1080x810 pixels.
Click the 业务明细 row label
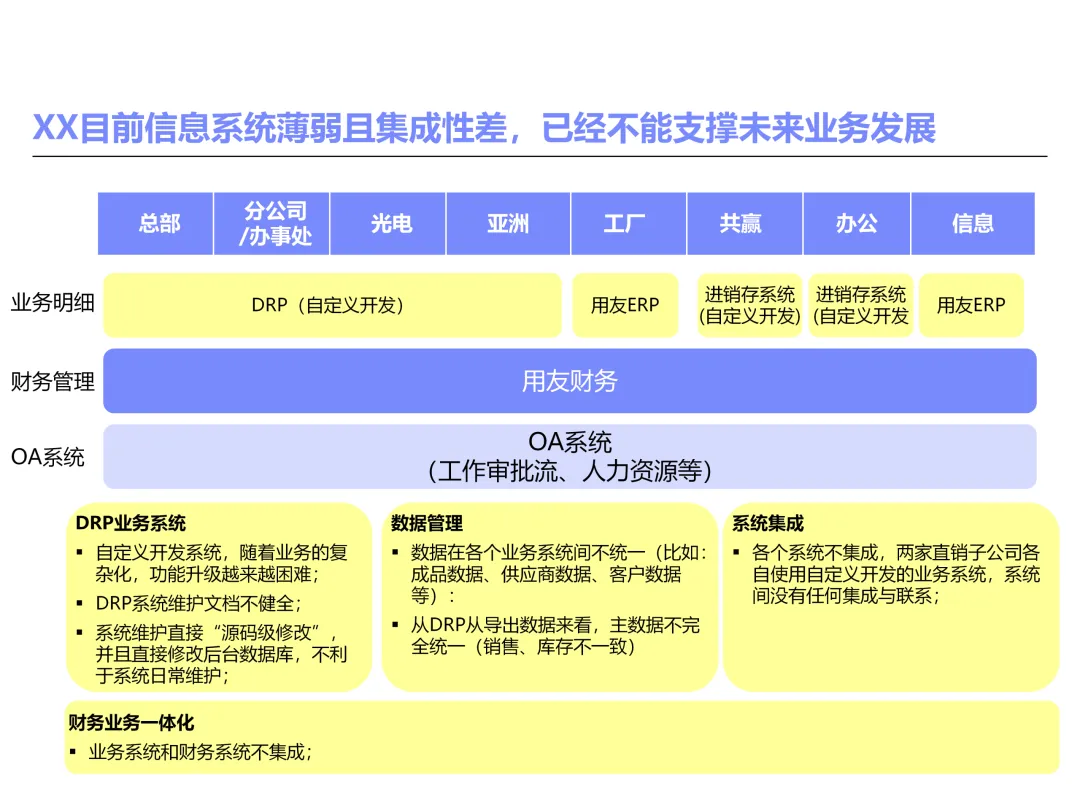click(x=52, y=302)
